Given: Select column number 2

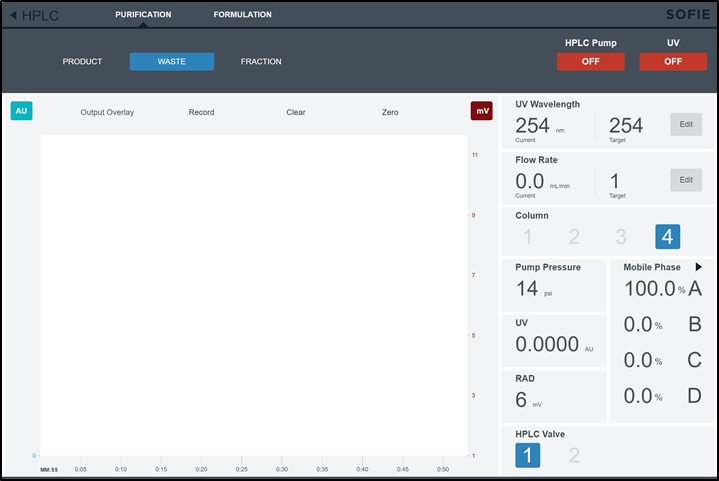Looking at the screenshot, I should [x=574, y=237].
